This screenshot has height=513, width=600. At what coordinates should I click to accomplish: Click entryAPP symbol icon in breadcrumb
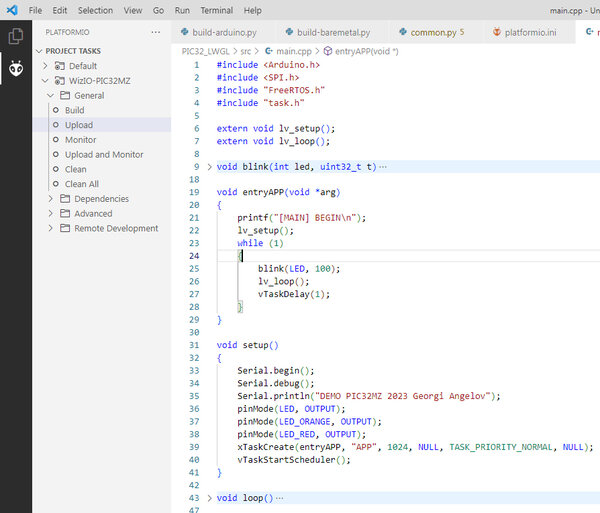click(x=328, y=51)
